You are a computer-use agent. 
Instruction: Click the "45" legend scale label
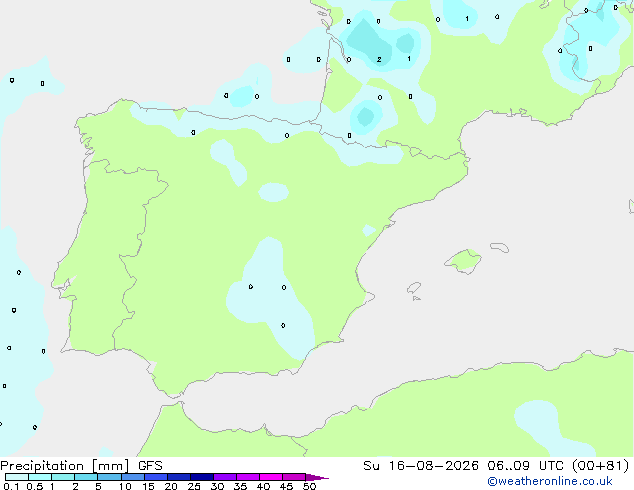(x=286, y=486)
